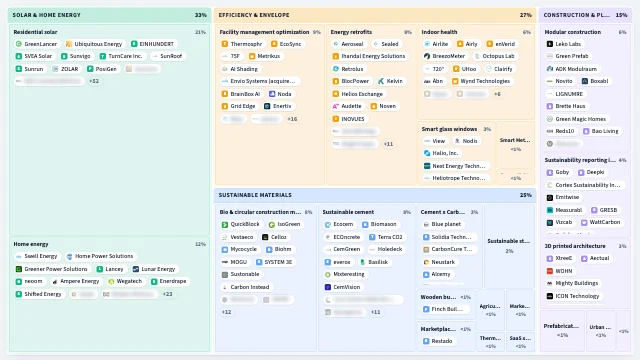640x360 pixels.
Task: Click the Noda logo icon
Action: click(272, 94)
